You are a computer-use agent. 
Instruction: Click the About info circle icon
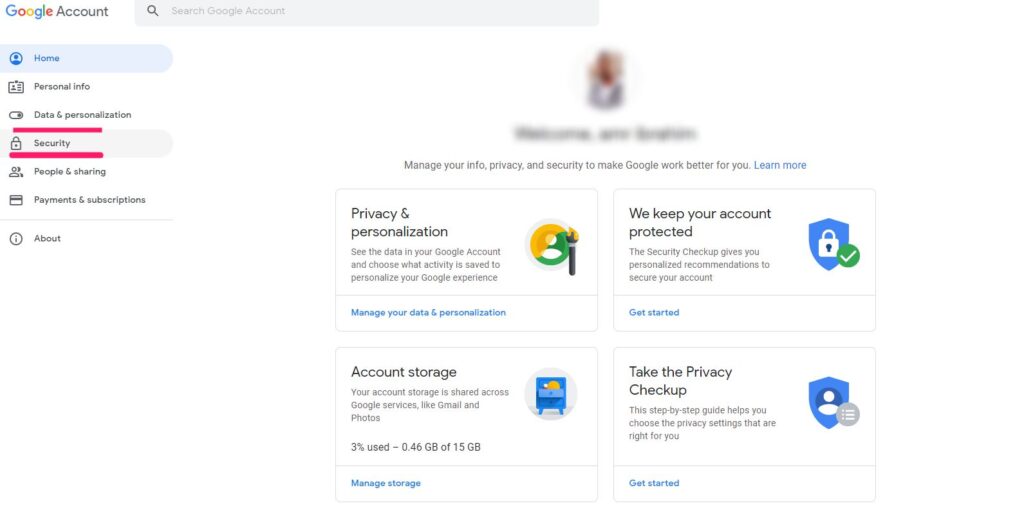pyautogui.click(x=15, y=238)
